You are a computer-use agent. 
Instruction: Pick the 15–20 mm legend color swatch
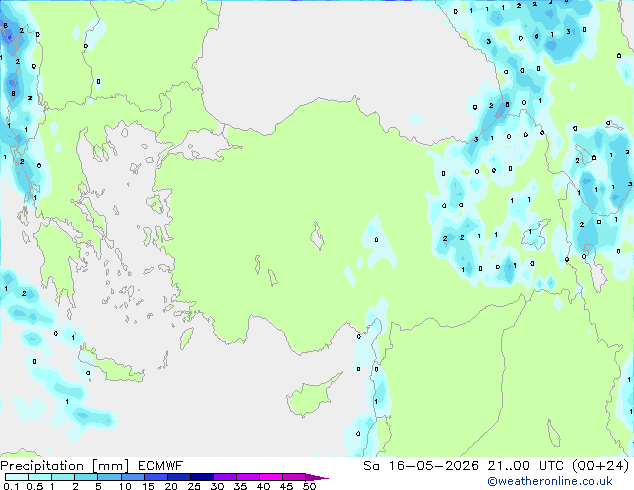coord(155,477)
